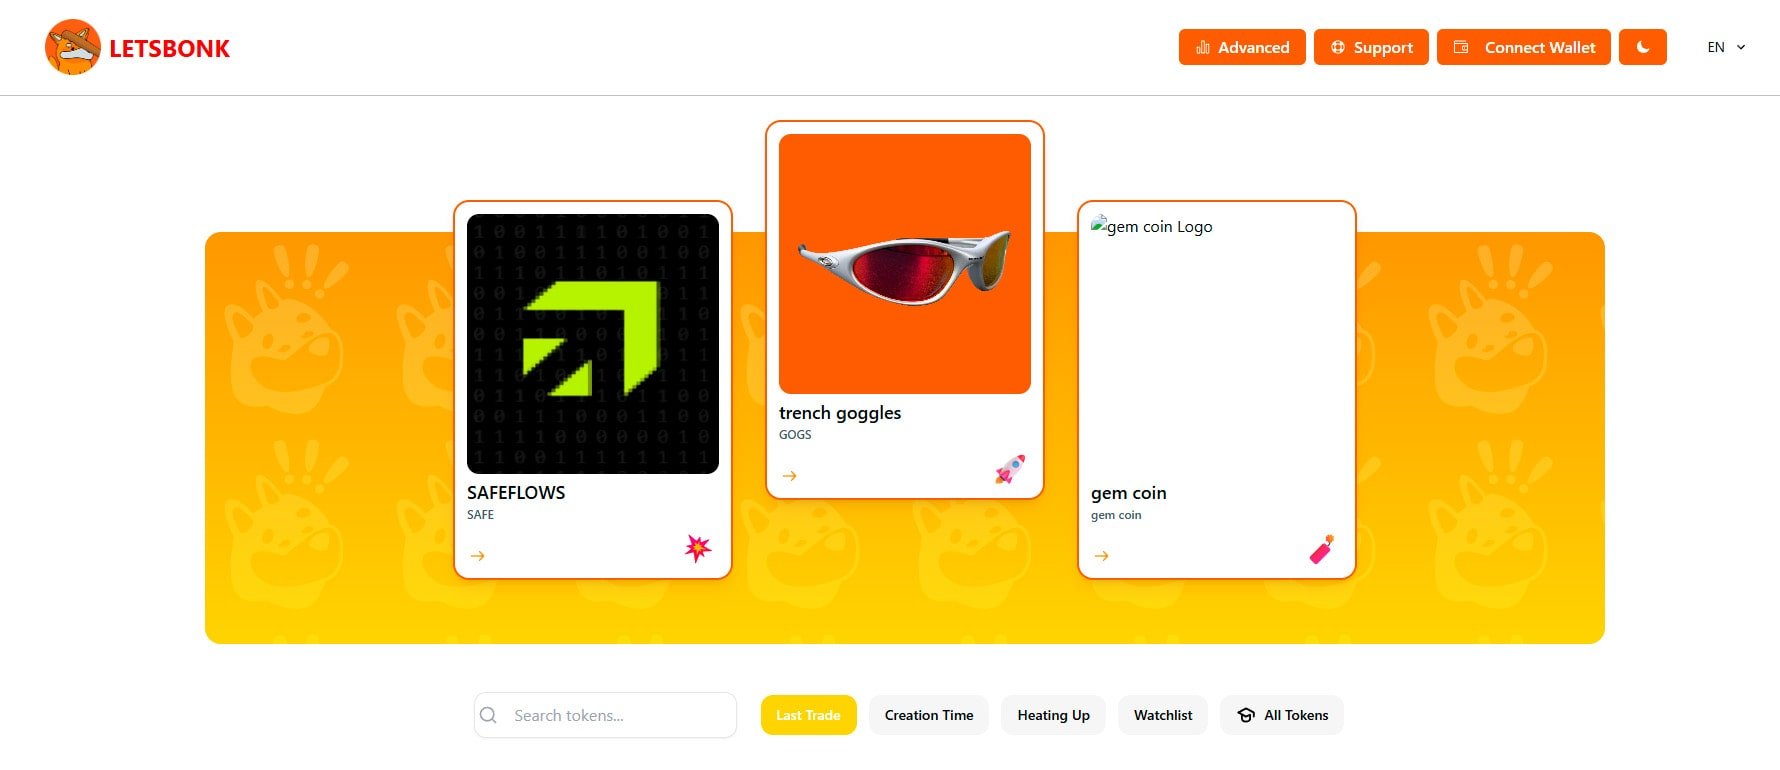The width and height of the screenshot is (1780, 770).
Task: Select the Last Trade filter tab
Action: tap(809, 715)
